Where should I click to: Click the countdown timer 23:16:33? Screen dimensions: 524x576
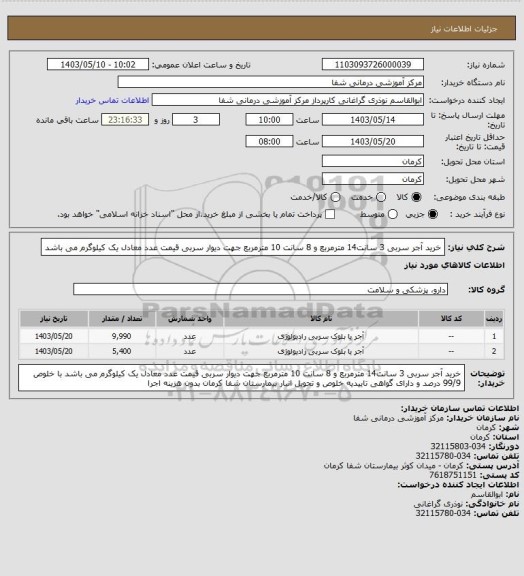125,120
